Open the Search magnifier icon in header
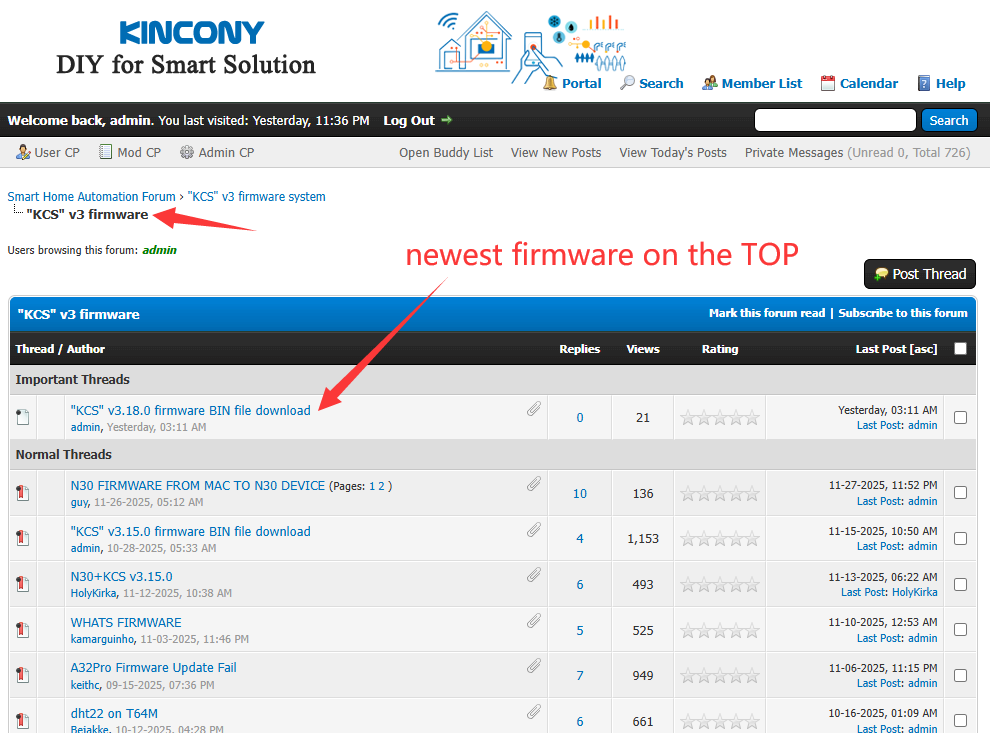 click(x=627, y=83)
